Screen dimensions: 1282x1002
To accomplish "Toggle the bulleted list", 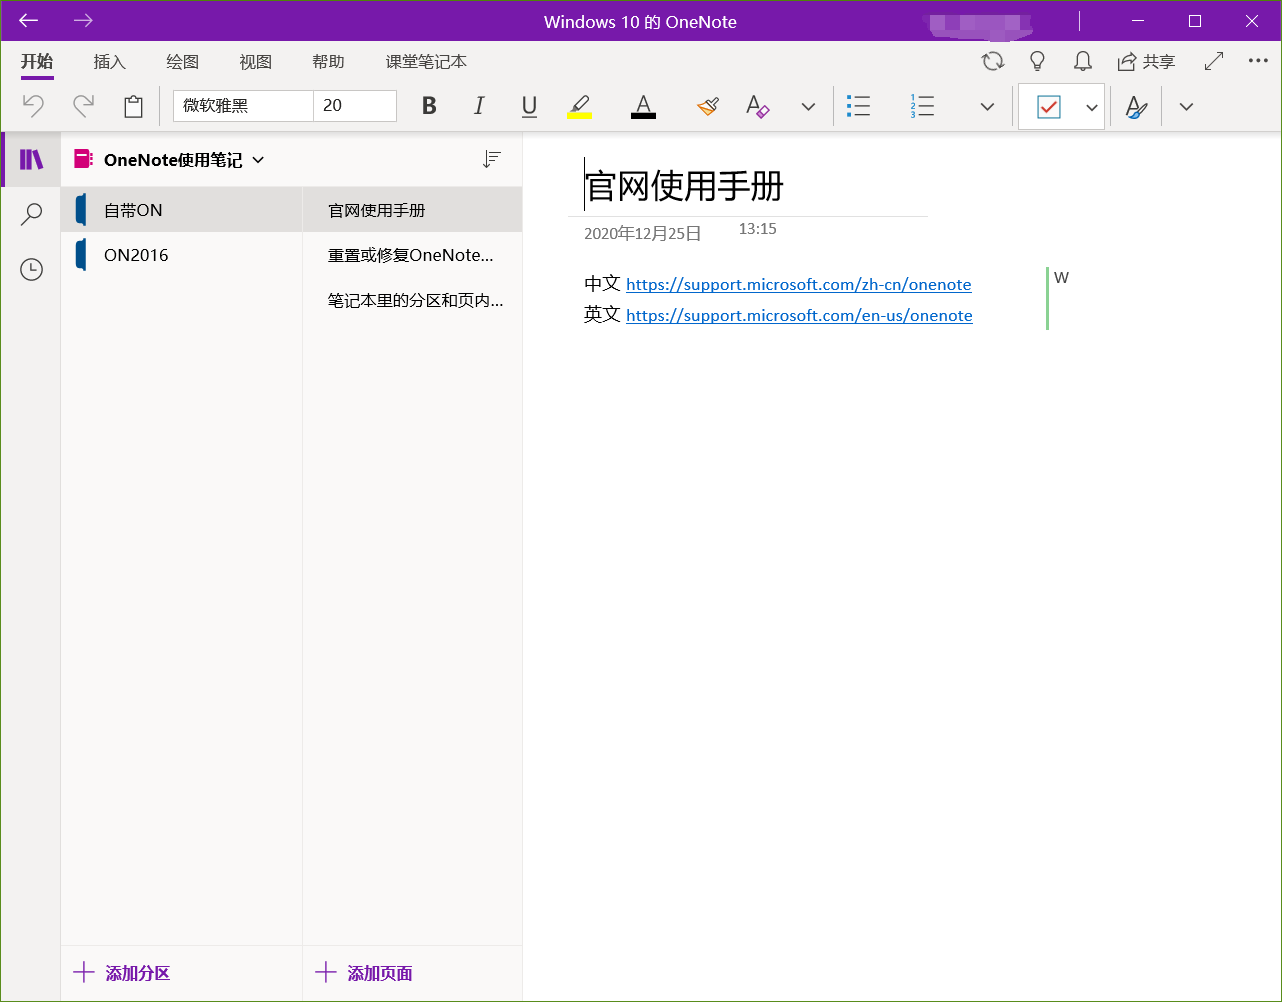I will (858, 106).
